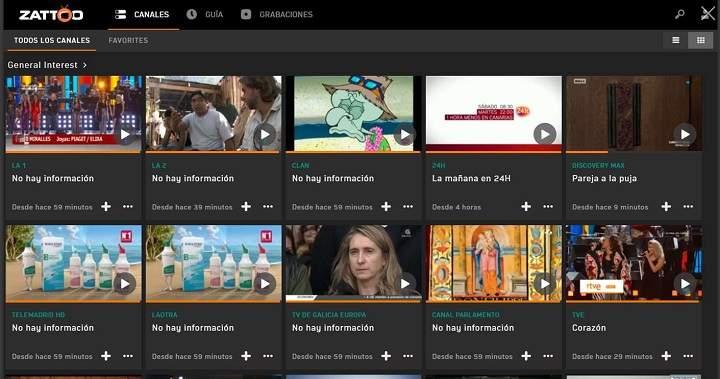Add TV de Galicia Europa with plus icon
The image size is (720, 379).
(x=386, y=356)
